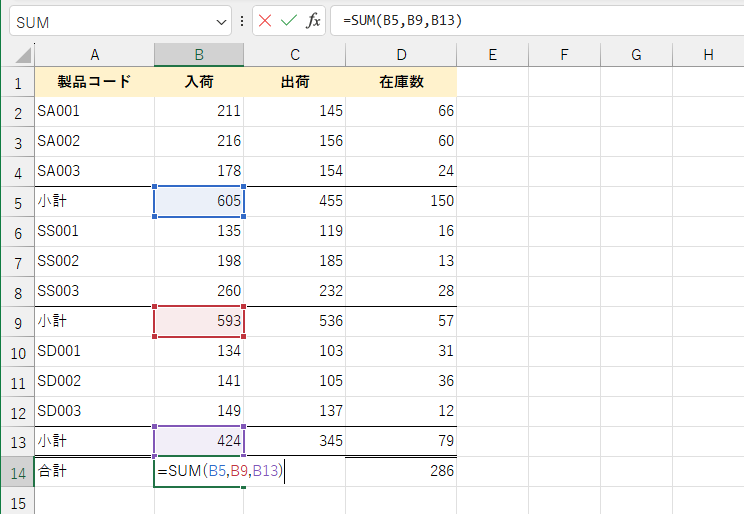
Task: Select column D header
Action: (401, 55)
